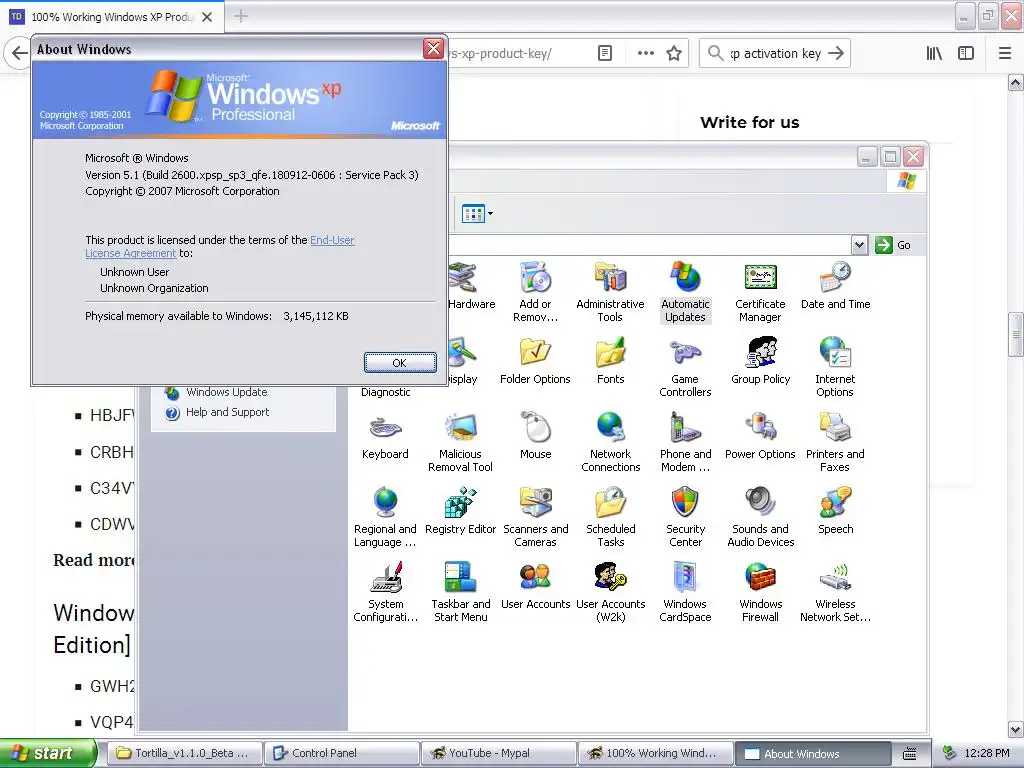The height and width of the screenshot is (768, 1024).
Task: Switch to Tortilla_v1.1.0_Beta taskbar item
Action: pos(184,753)
